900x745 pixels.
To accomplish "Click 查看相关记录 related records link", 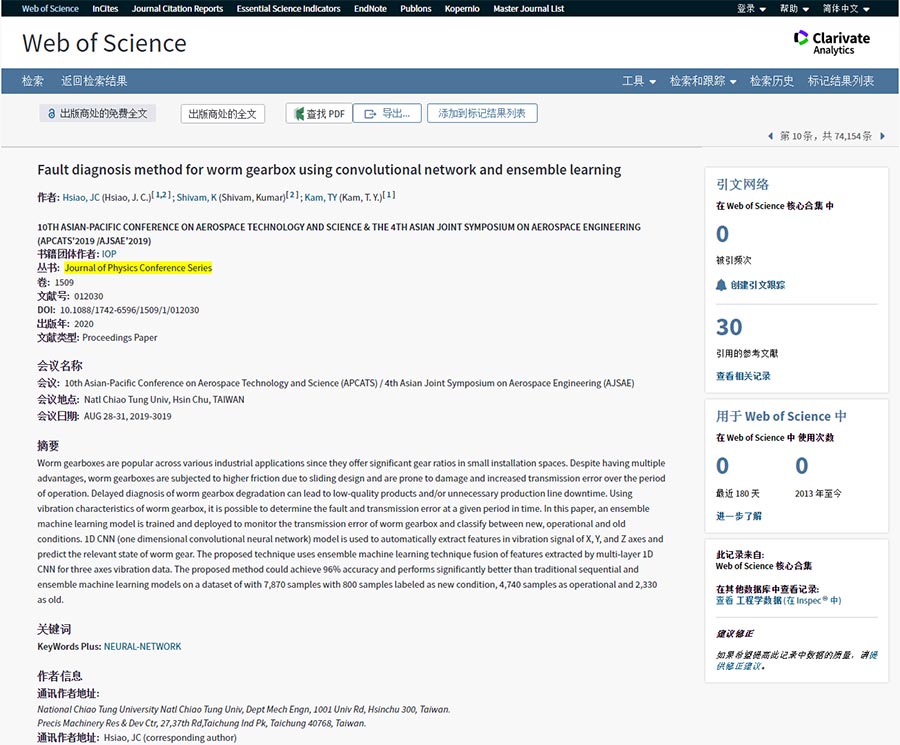I will pyautogui.click(x=743, y=376).
